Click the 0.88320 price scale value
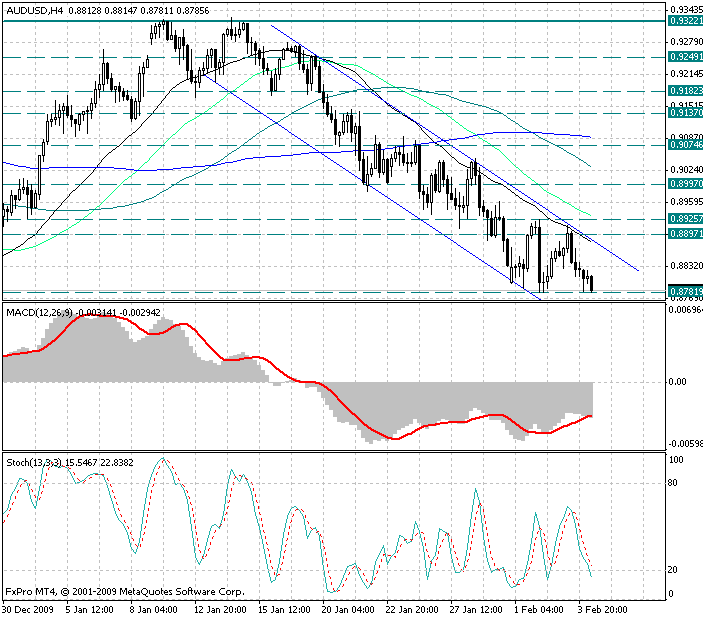703x617 pixels. click(686, 266)
